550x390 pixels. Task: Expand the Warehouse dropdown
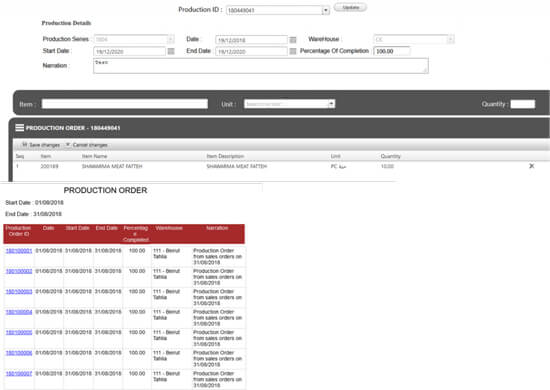(451, 39)
